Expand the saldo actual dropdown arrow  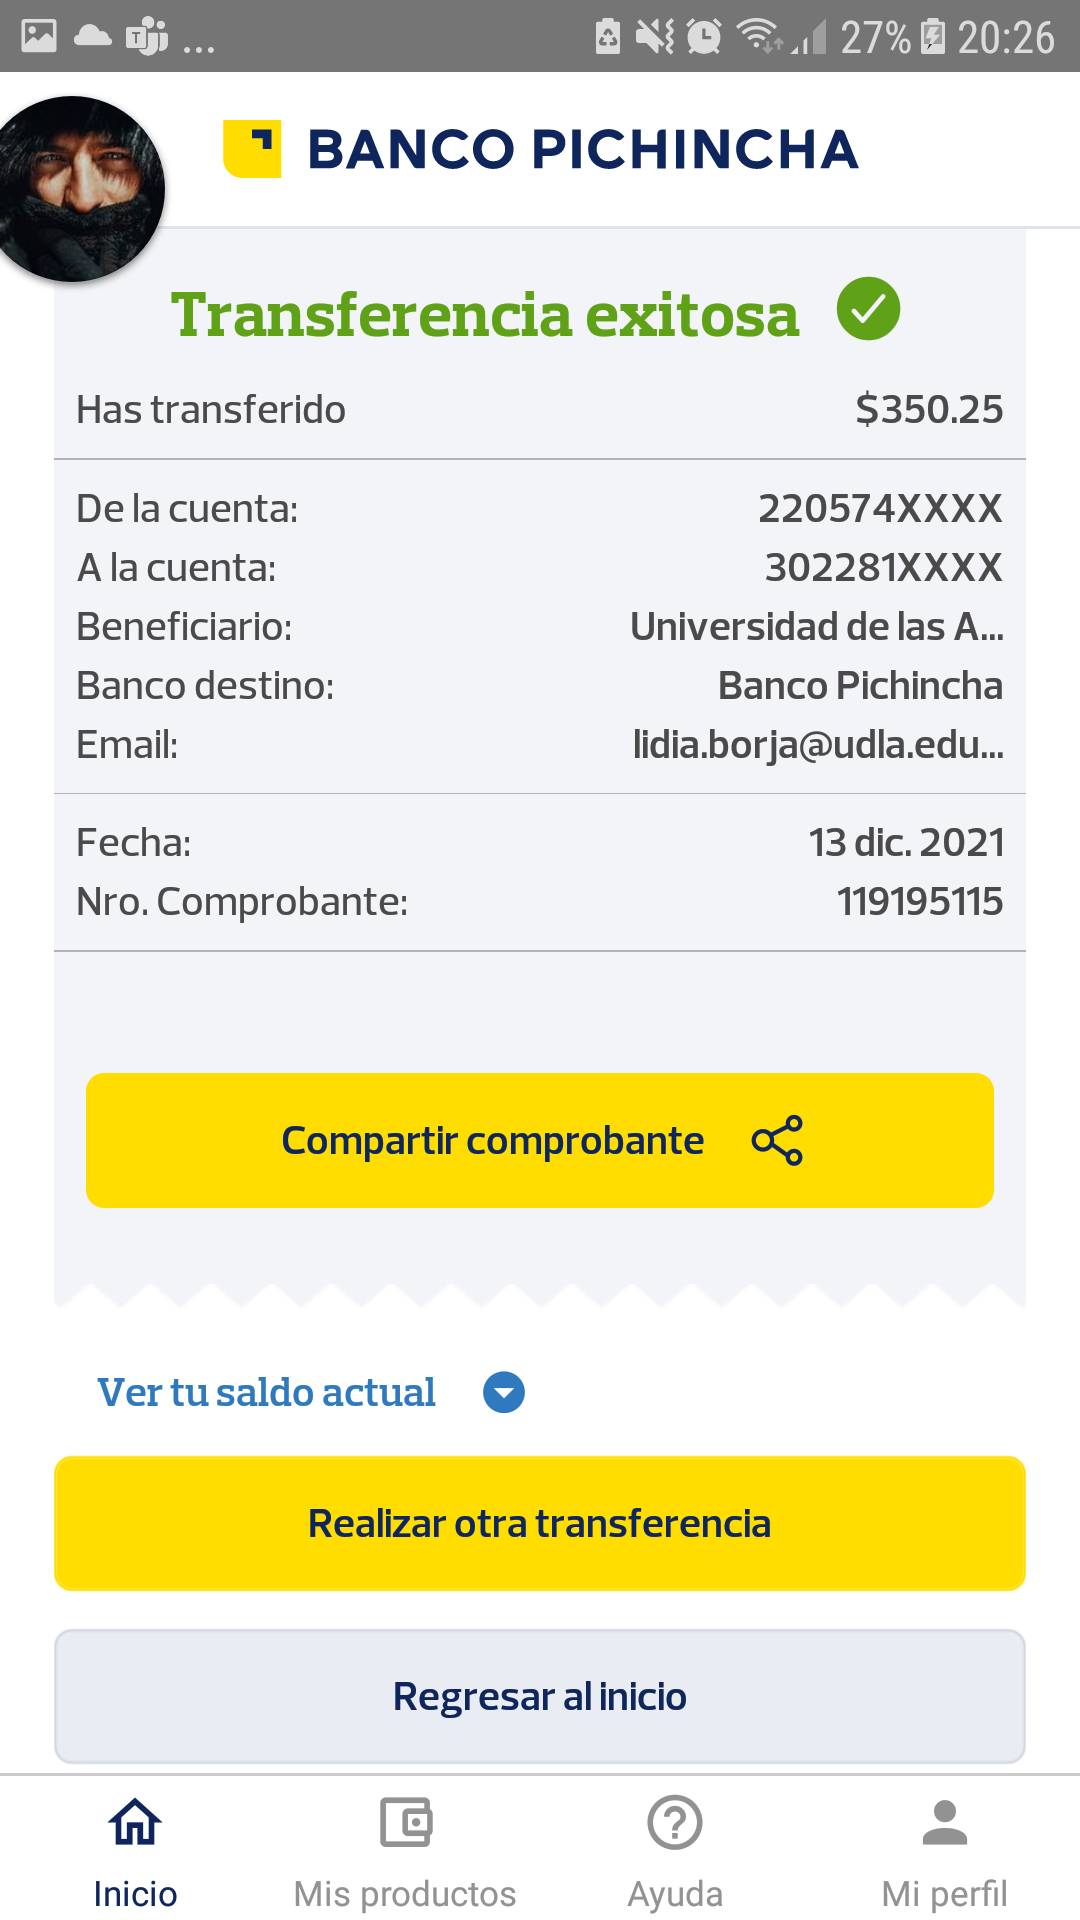click(504, 1392)
